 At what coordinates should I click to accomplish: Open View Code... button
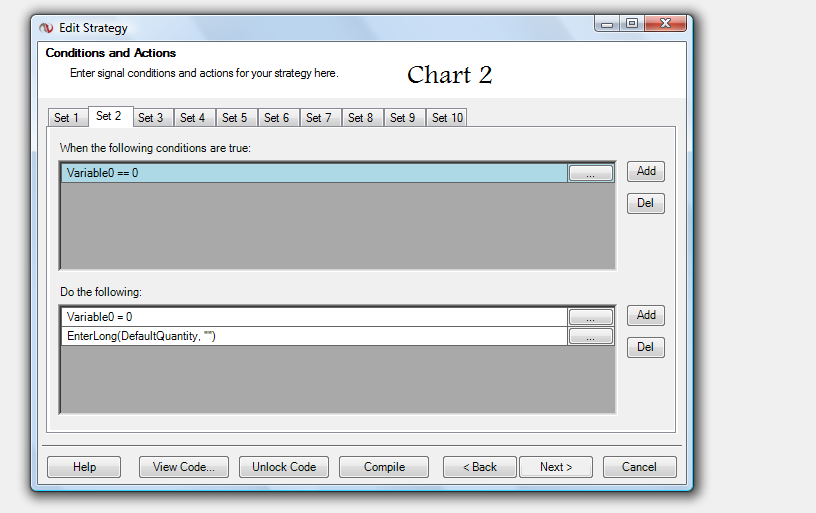pos(184,467)
